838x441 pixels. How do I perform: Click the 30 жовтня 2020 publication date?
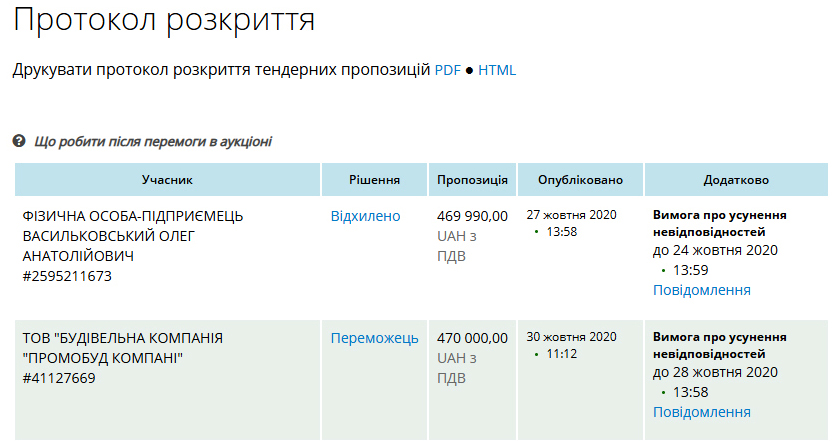pyautogui.click(x=571, y=337)
